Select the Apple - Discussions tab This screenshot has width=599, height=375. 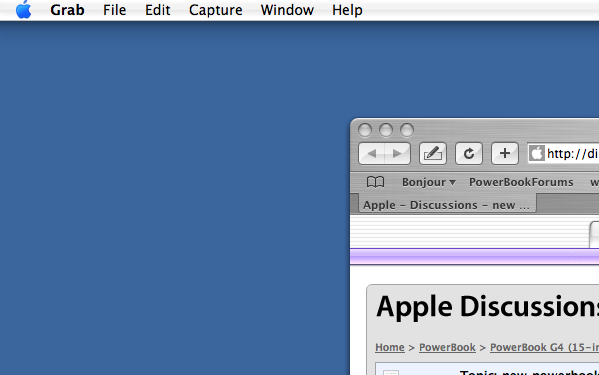pyautogui.click(x=447, y=205)
